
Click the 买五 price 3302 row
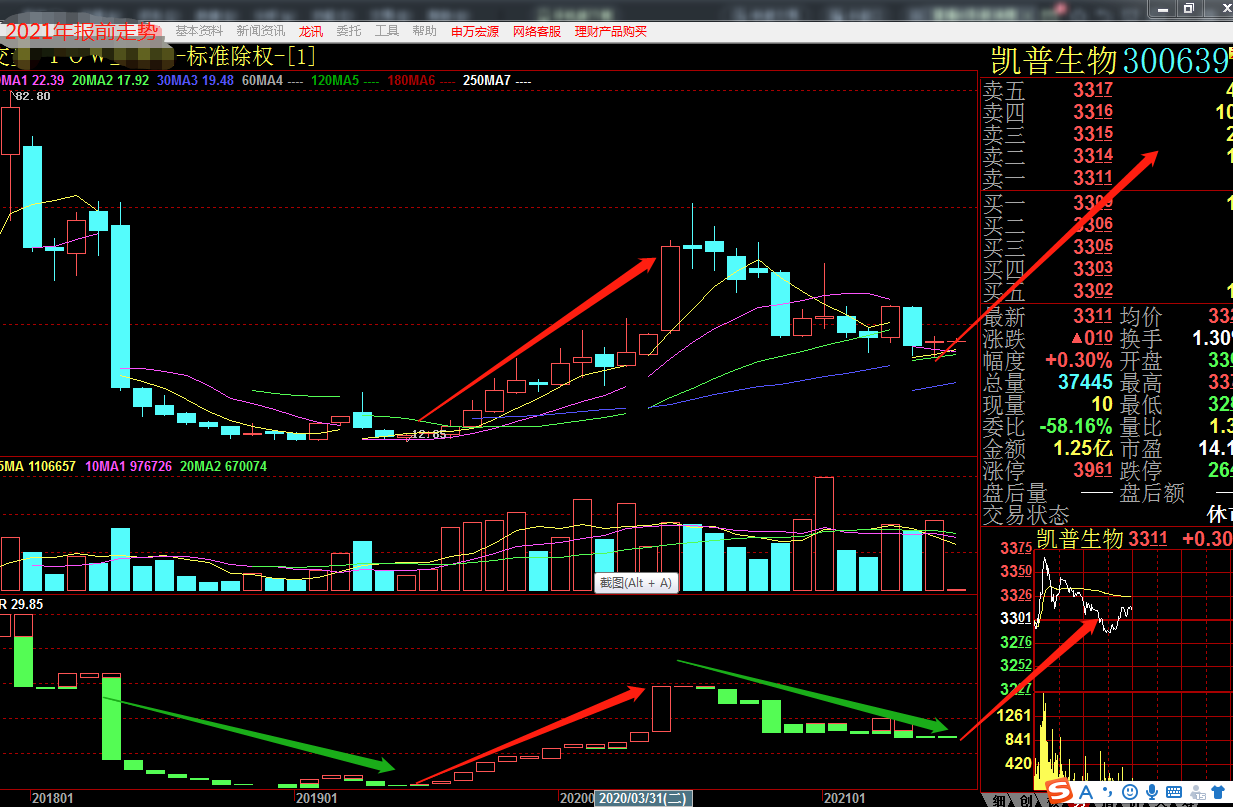click(x=1106, y=291)
